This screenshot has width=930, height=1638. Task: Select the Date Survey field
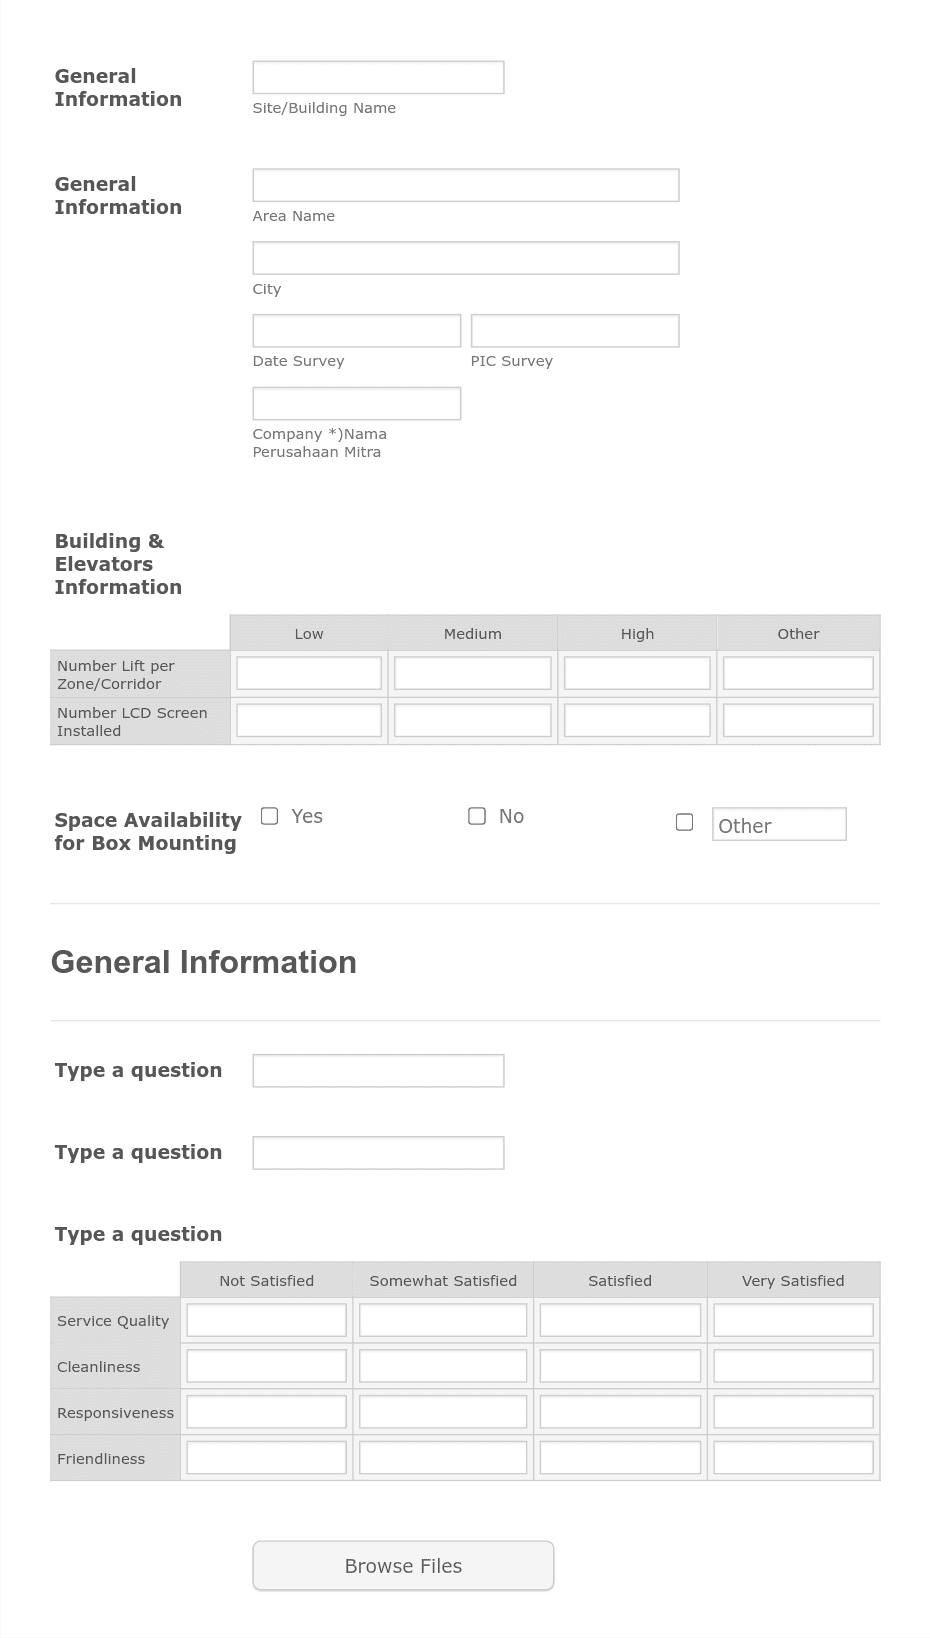(x=356, y=330)
